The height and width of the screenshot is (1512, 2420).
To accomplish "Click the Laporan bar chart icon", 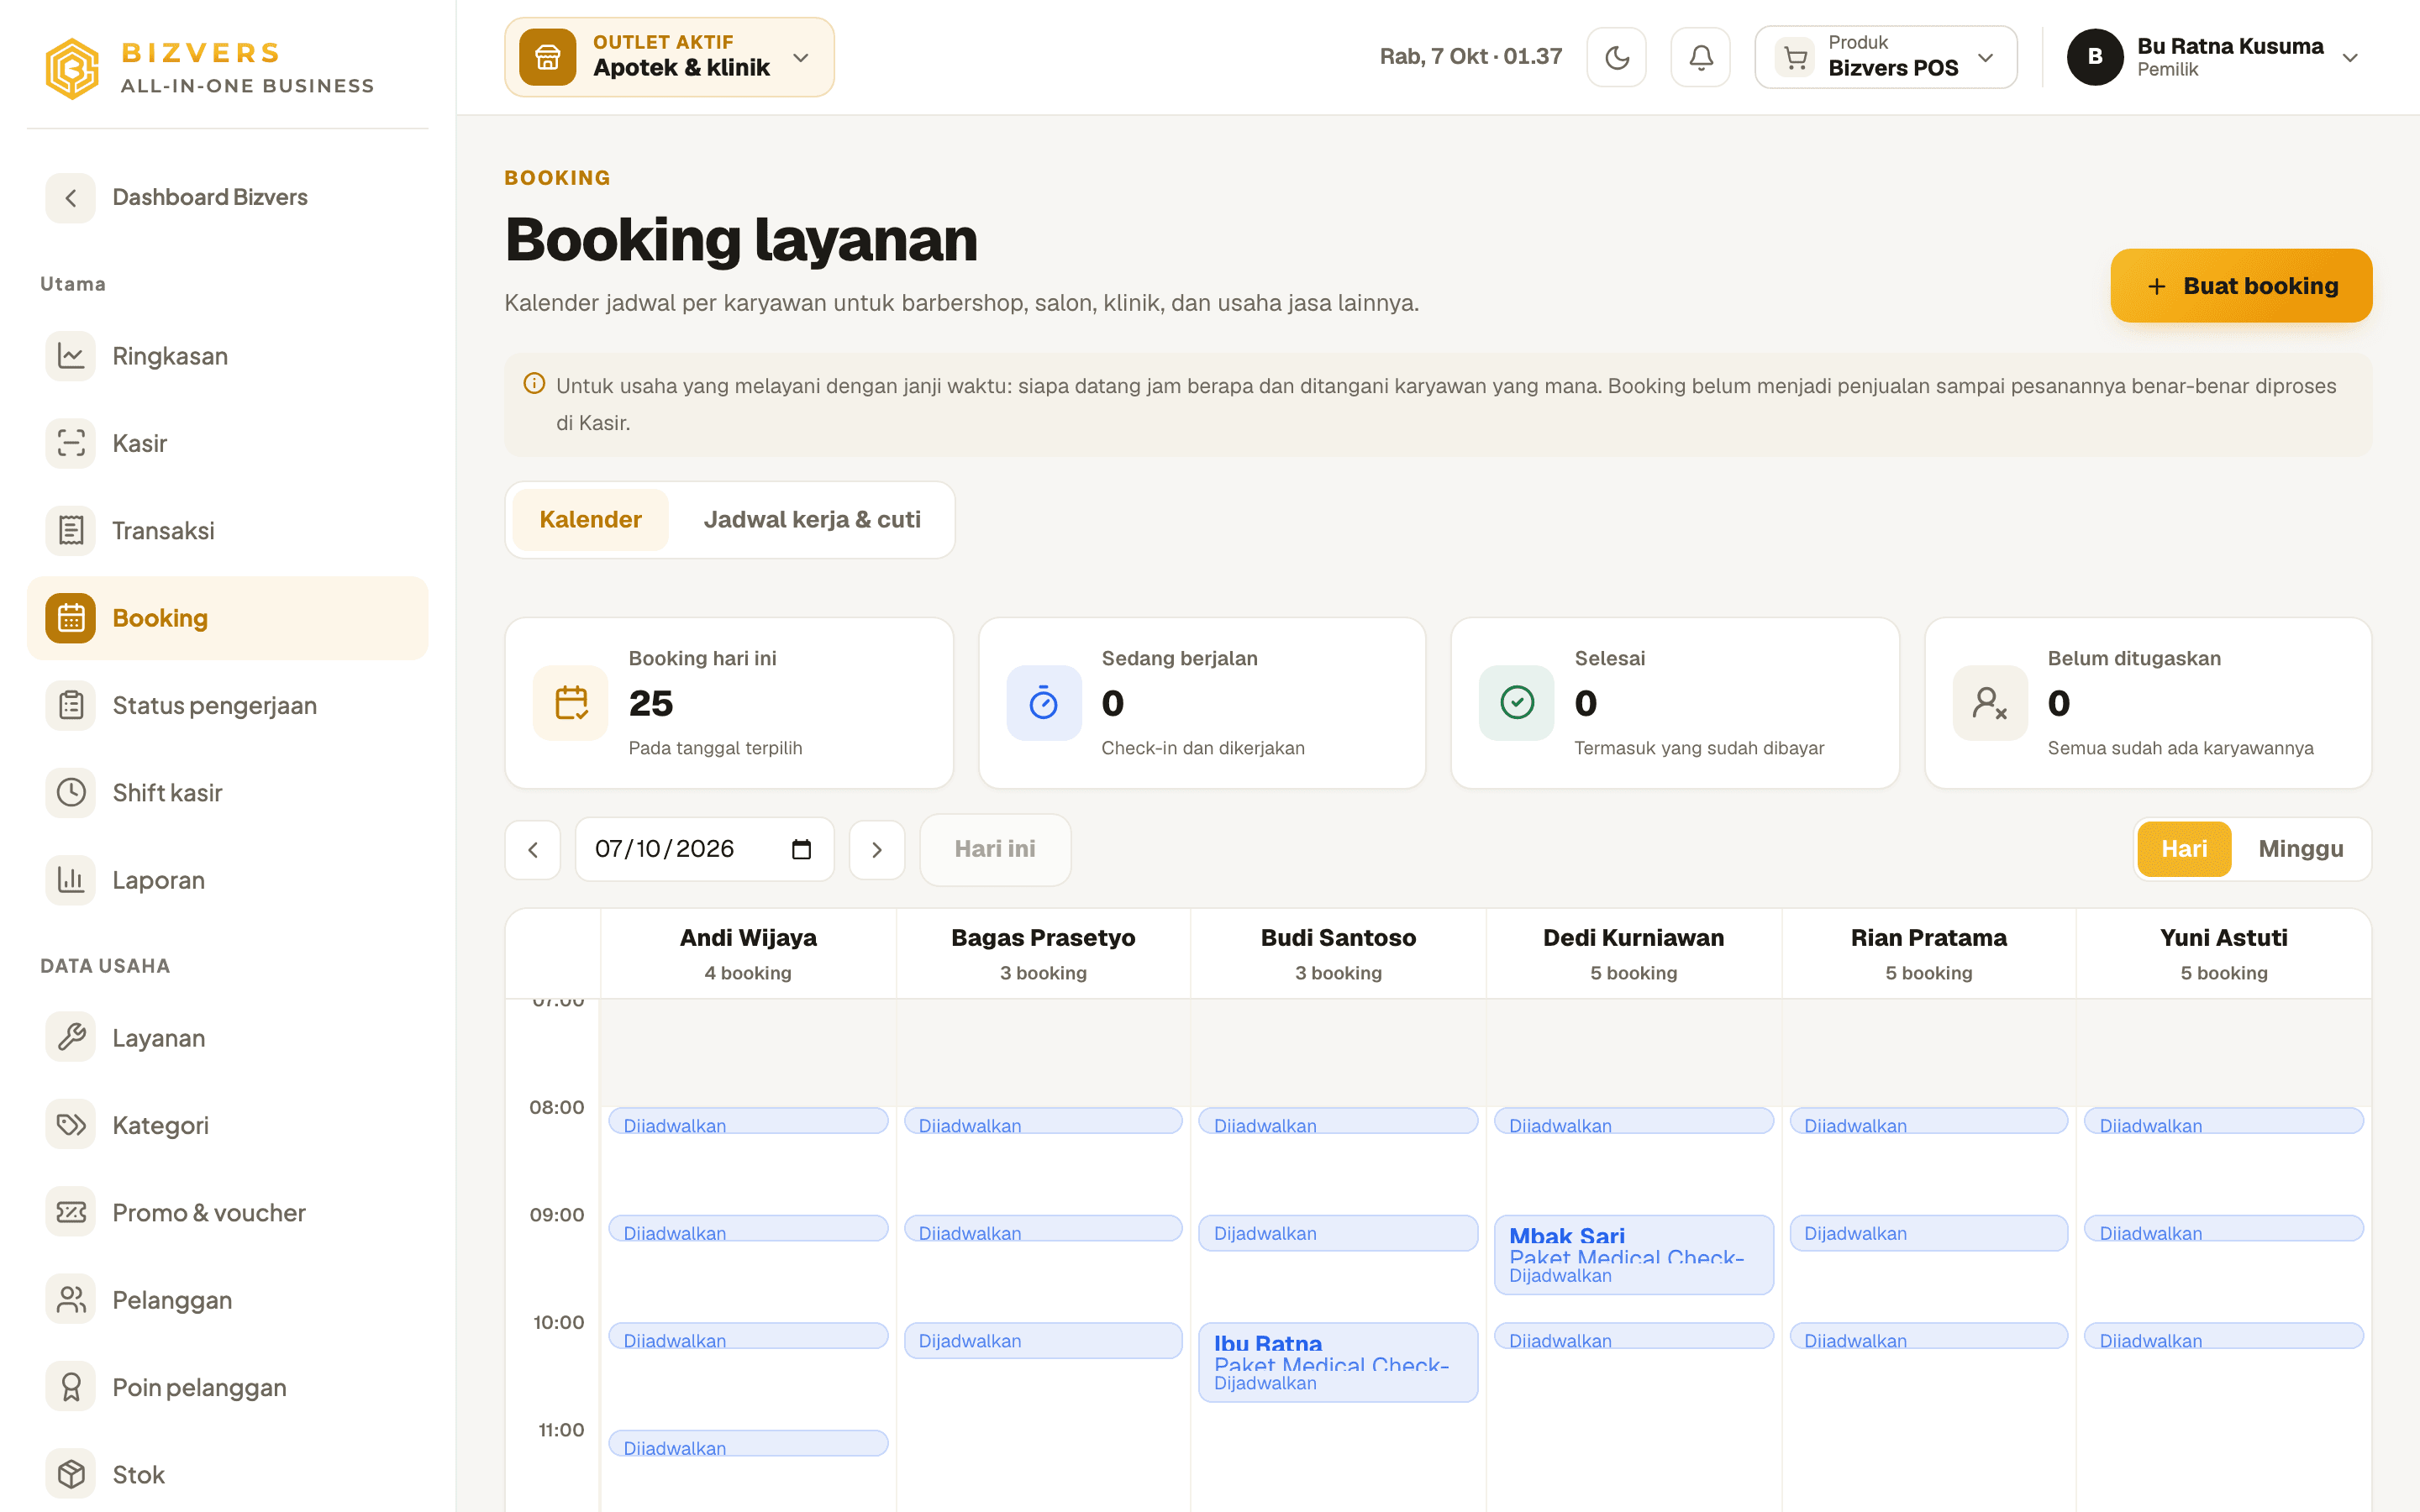I will [71, 880].
